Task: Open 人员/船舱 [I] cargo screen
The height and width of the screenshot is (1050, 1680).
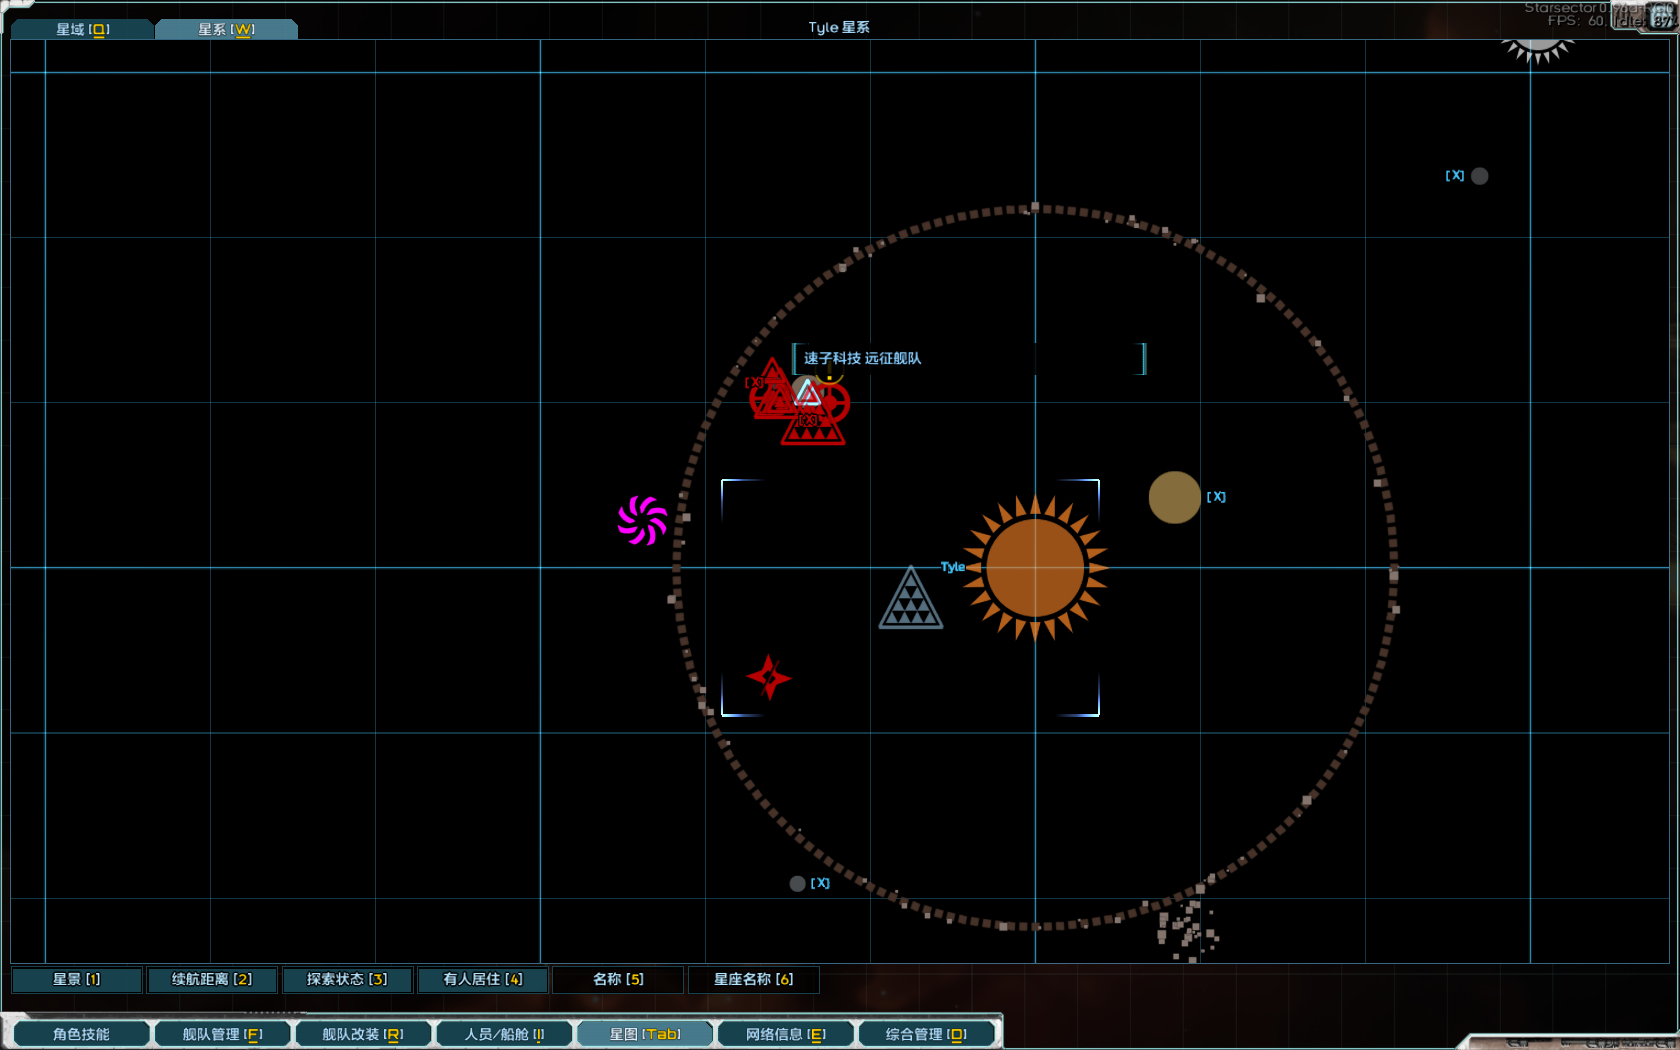Action: click(504, 1034)
